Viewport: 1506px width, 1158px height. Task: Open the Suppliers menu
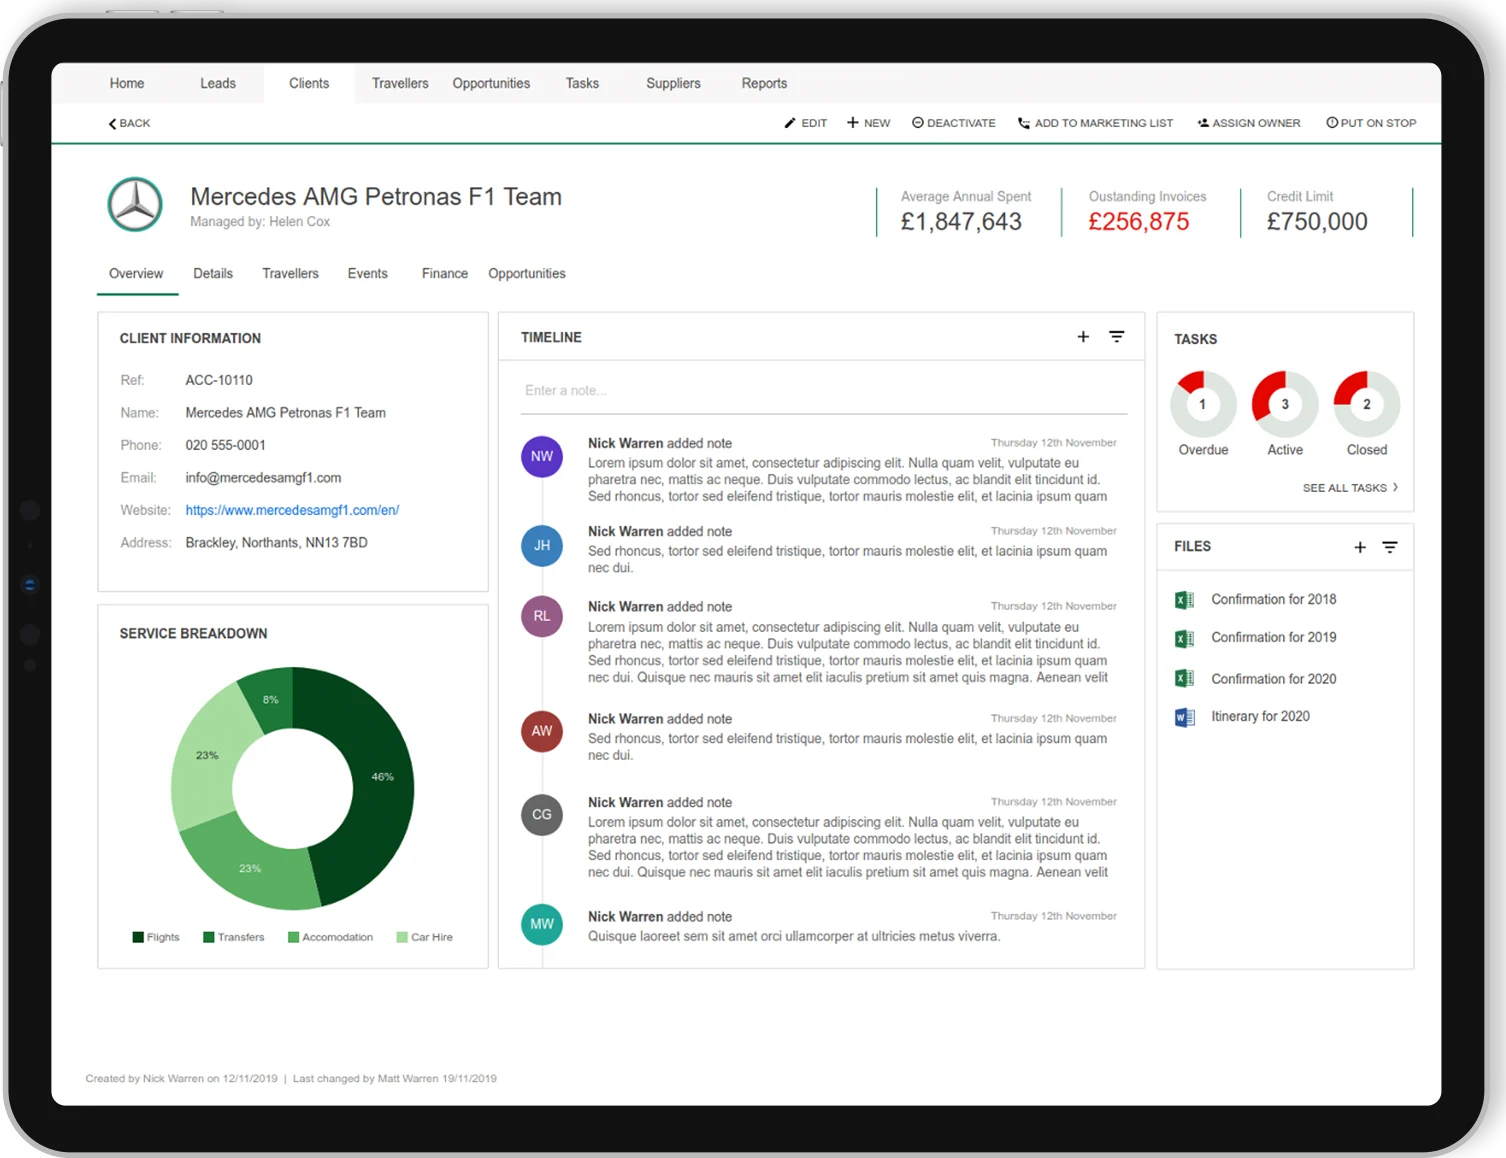(x=673, y=83)
